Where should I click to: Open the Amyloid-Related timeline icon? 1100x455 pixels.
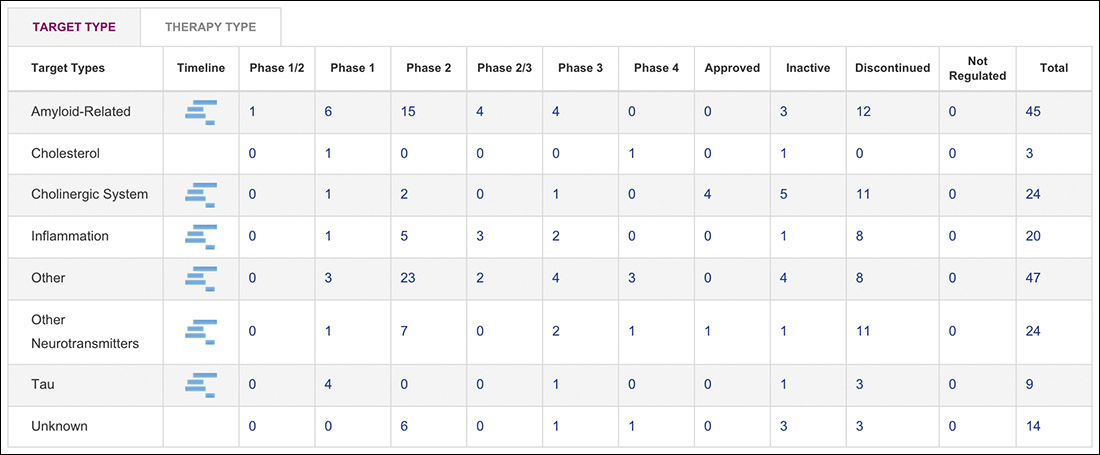201,112
